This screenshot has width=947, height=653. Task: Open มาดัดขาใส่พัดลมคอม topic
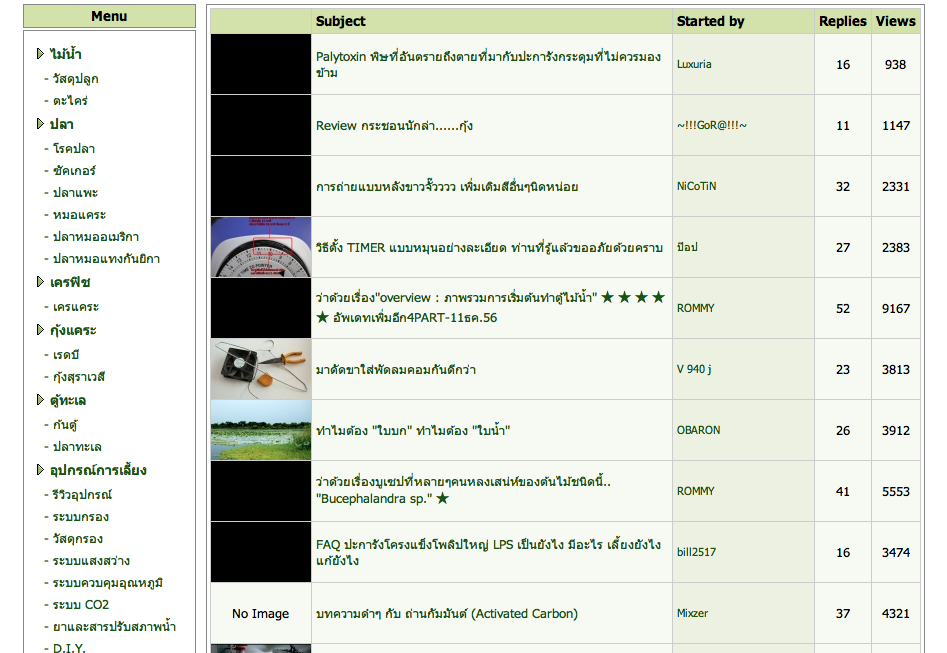(396, 370)
